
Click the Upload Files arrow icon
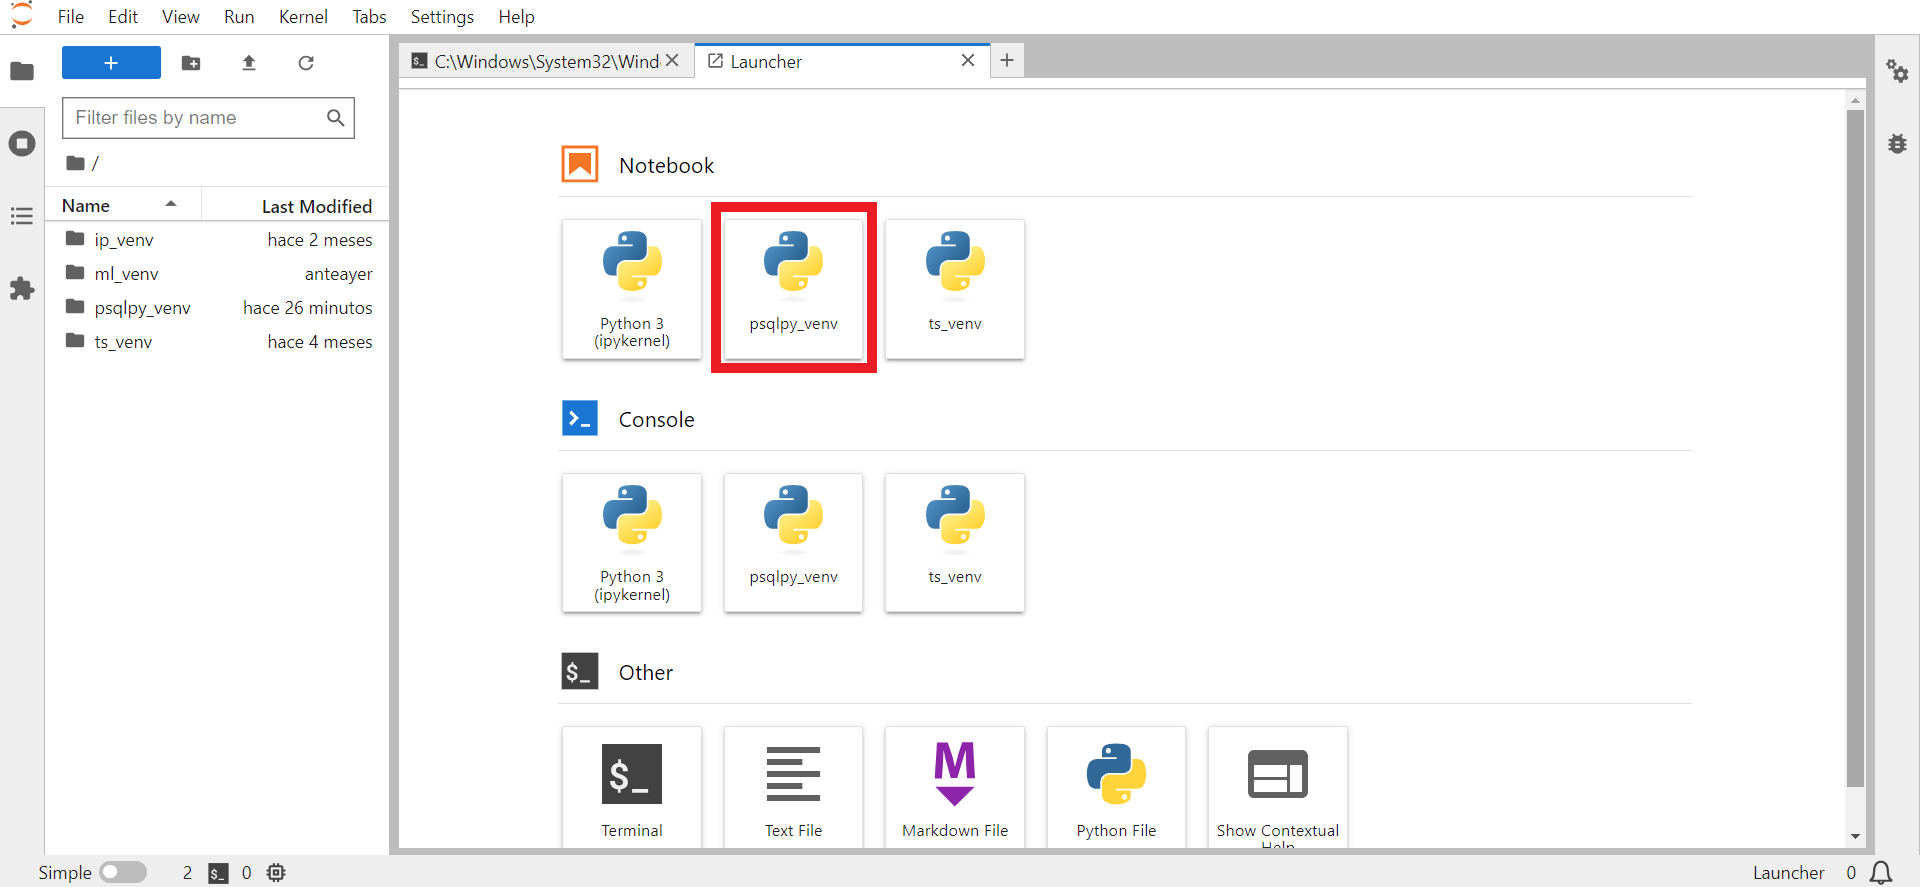click(x=249, y=63)
